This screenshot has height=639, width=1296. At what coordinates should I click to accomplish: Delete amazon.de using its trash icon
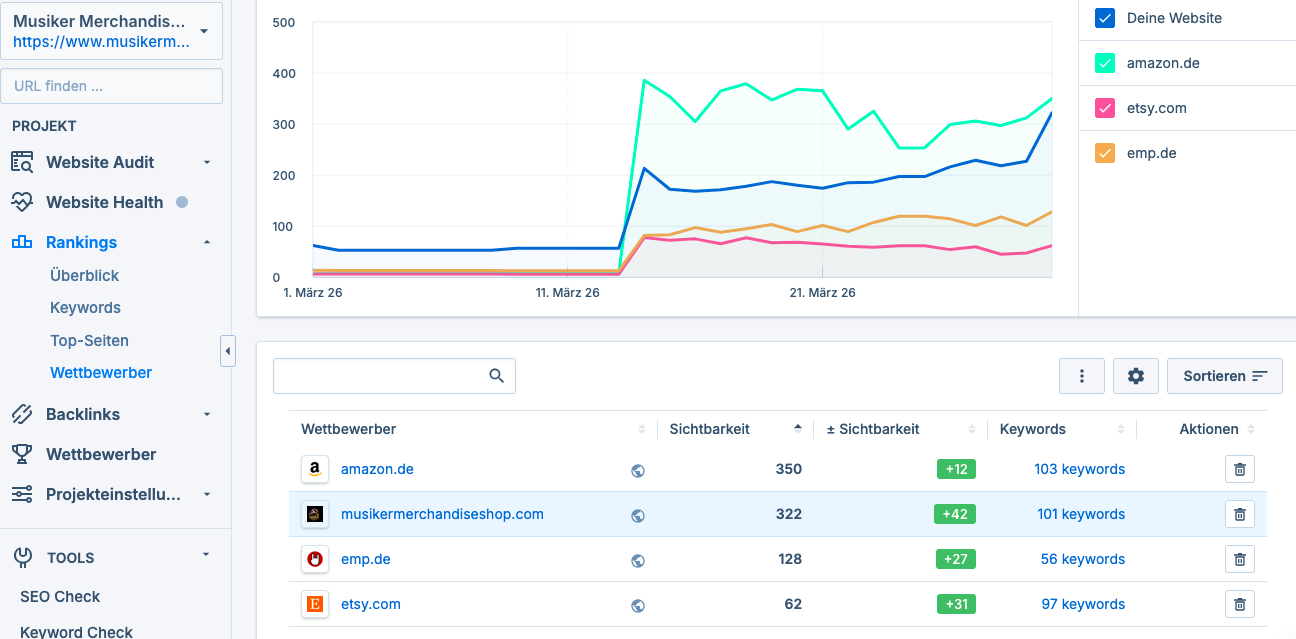click(x=1239, y=469)
